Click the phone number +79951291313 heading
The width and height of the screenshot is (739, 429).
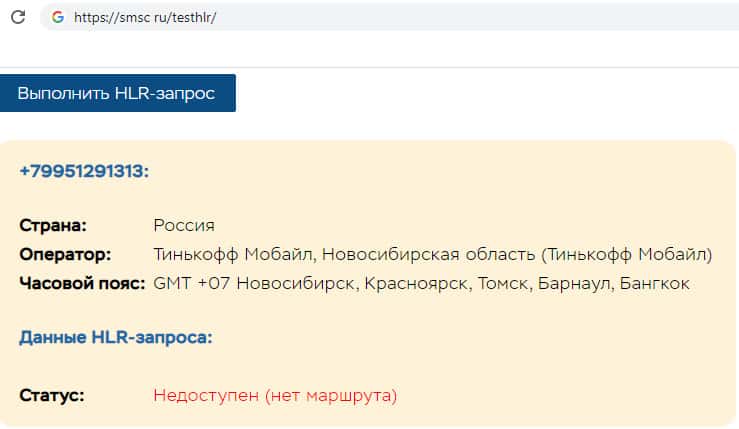point(84,171)
